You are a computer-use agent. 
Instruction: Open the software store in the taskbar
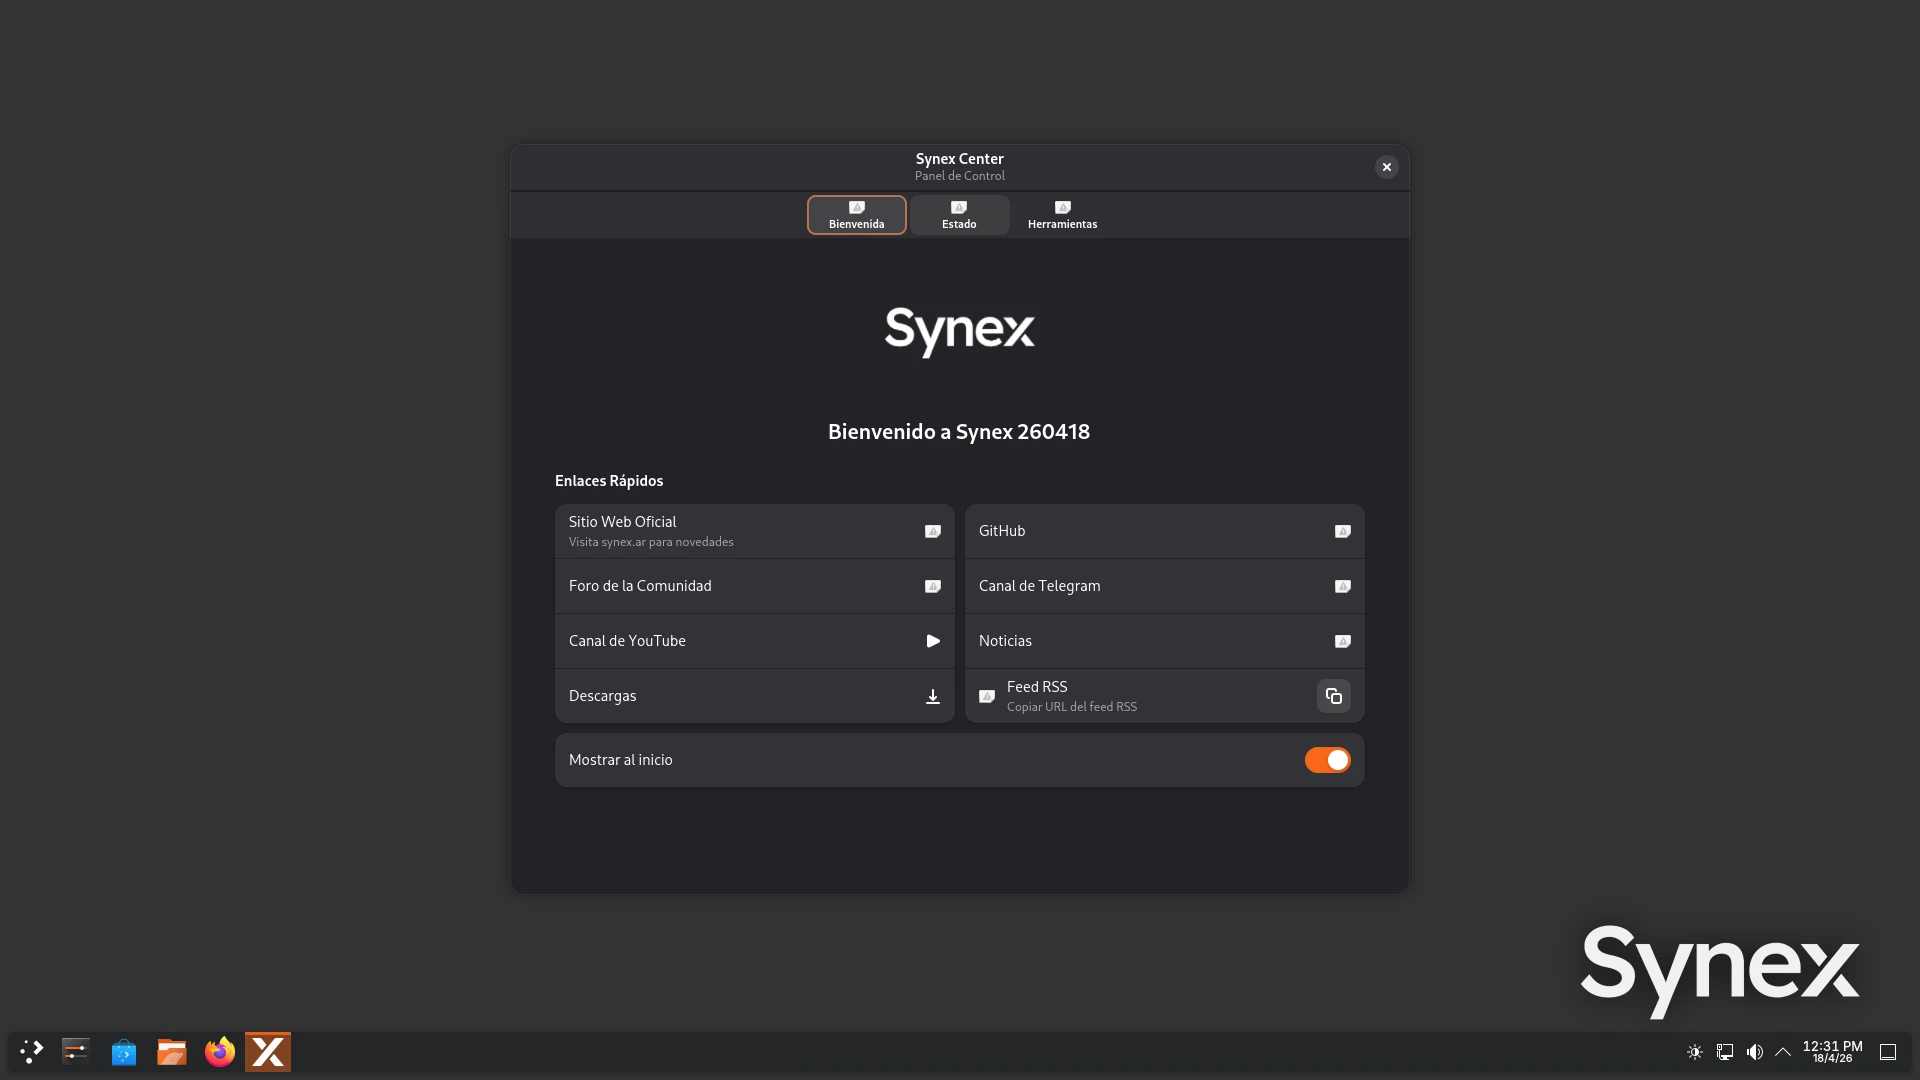124,1052
